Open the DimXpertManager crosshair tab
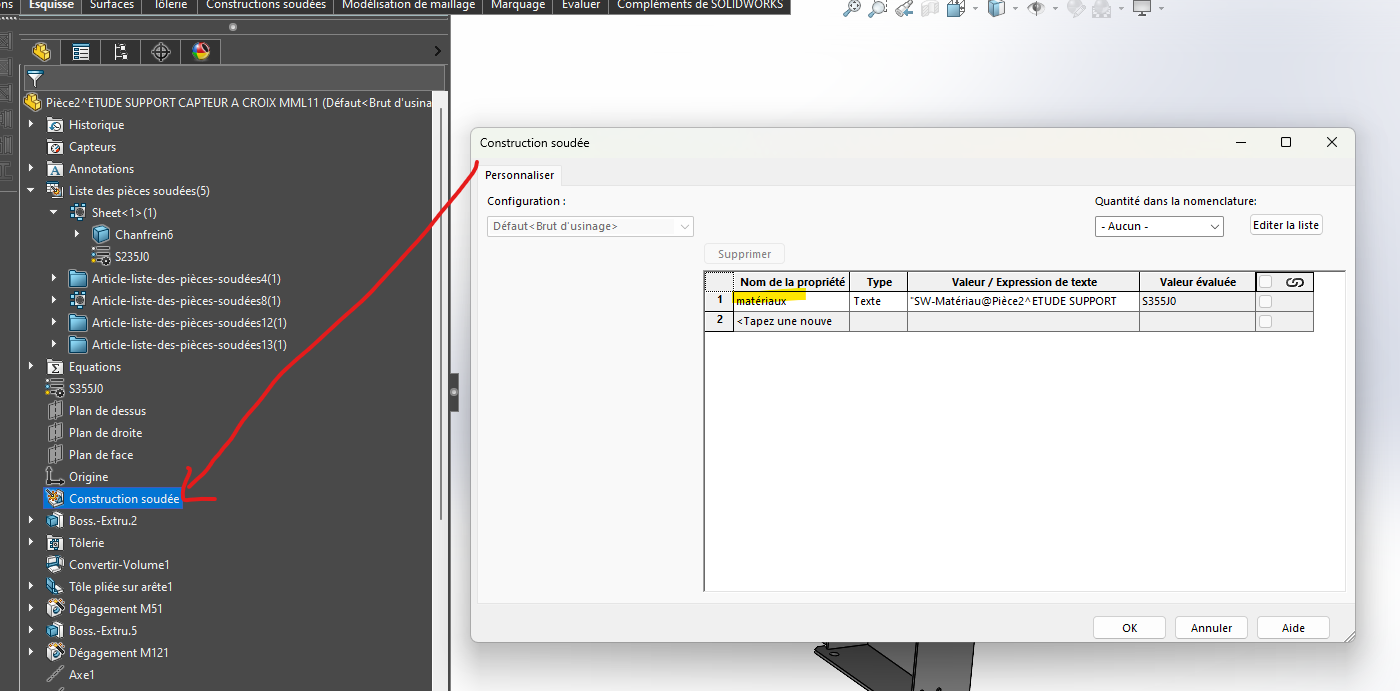 tap(161, 52)
